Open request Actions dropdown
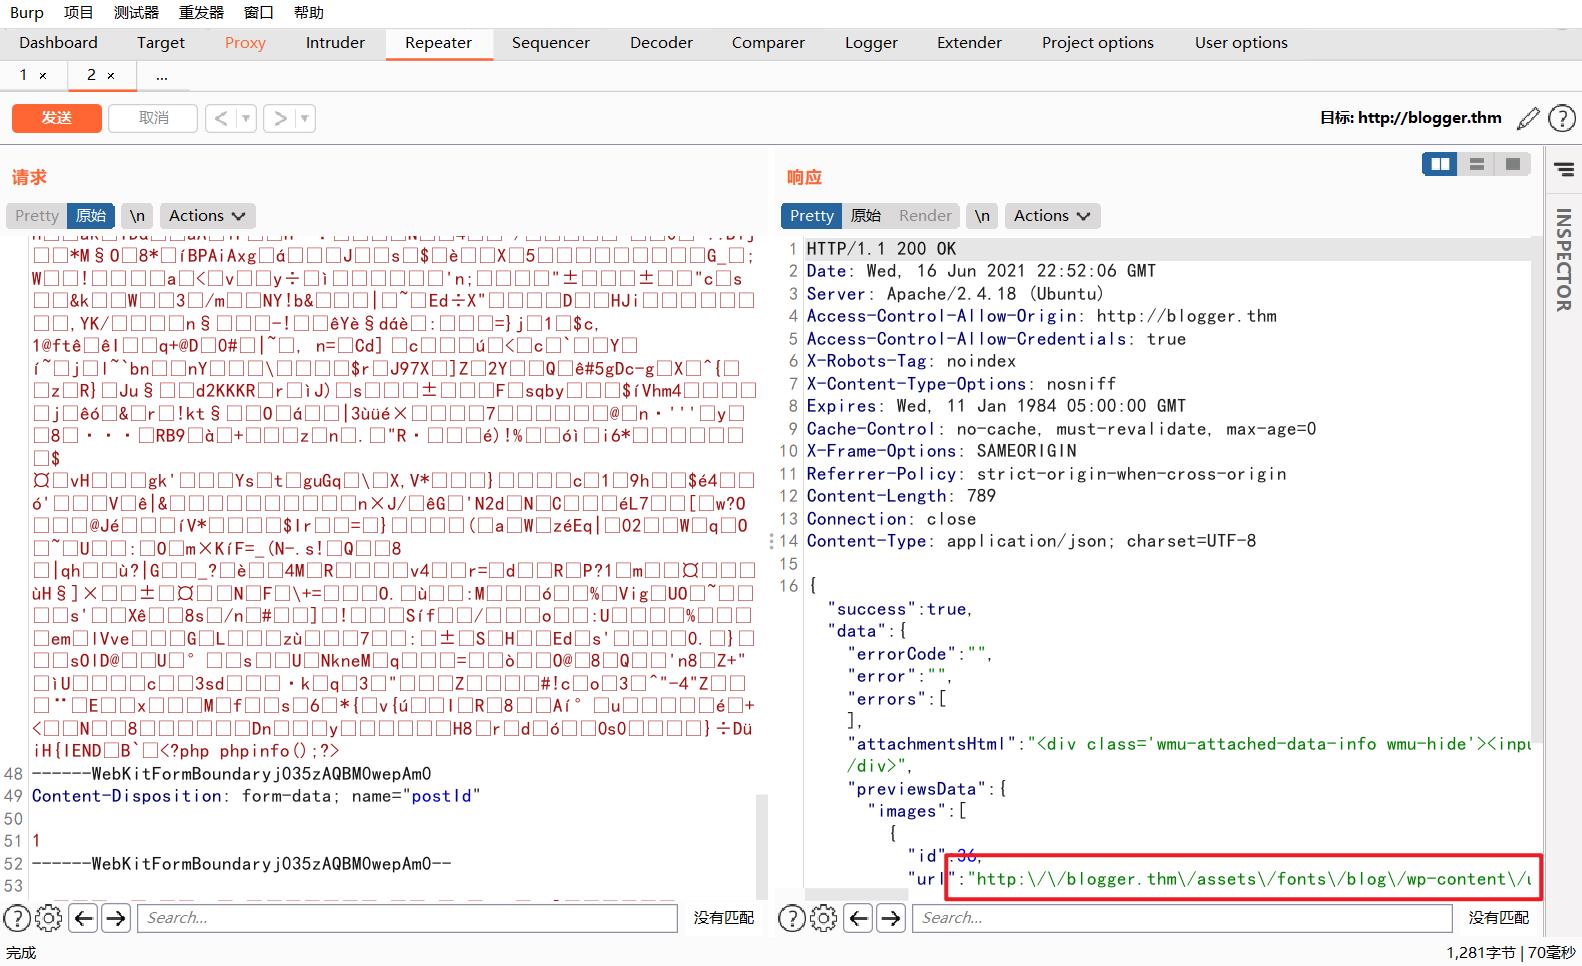Screen dimensions: 1582x966 click(x=207, y=215)
